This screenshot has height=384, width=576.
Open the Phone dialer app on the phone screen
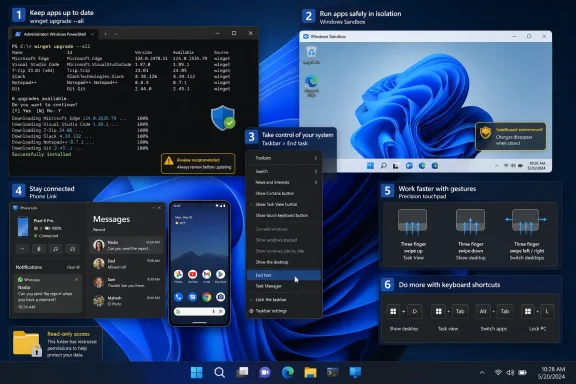179,297
